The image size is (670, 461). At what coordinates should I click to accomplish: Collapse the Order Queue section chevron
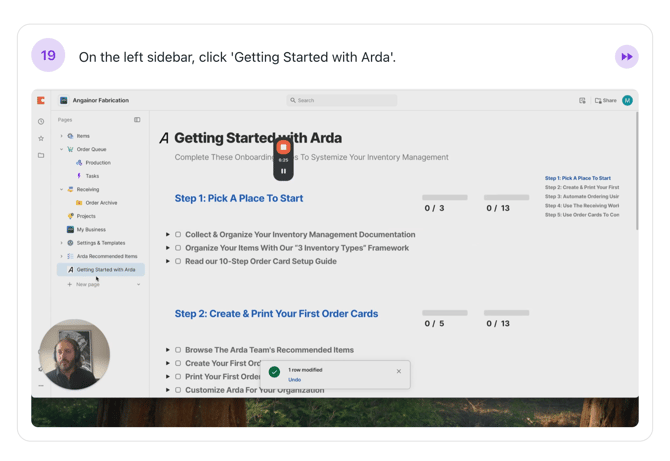tap(61, 149)
